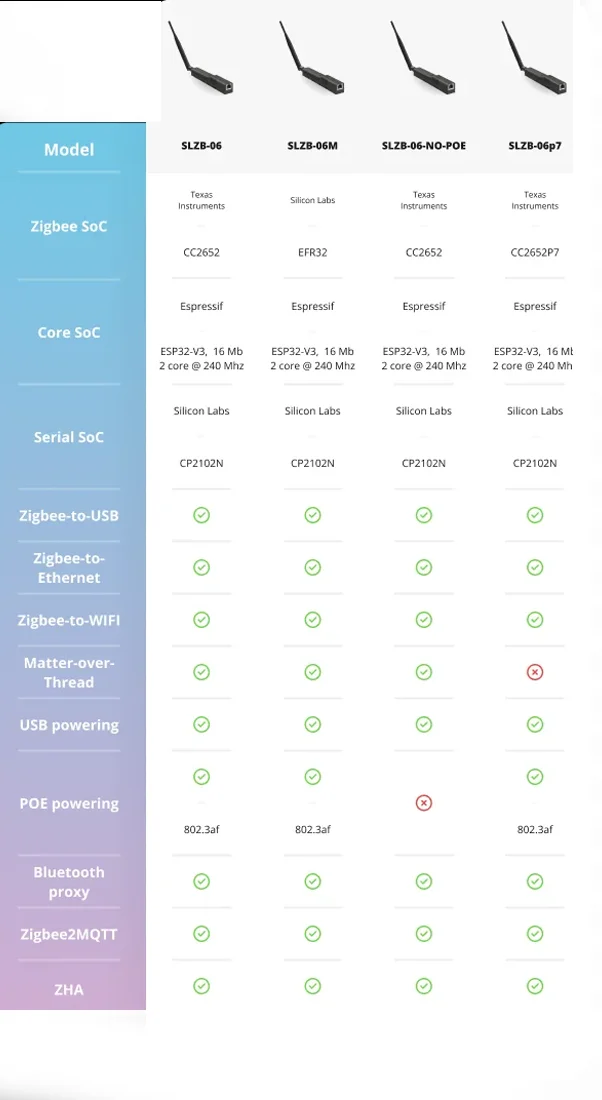
Task: Click the SLZB-06-NO-POE product image
Action: point(423,60)
